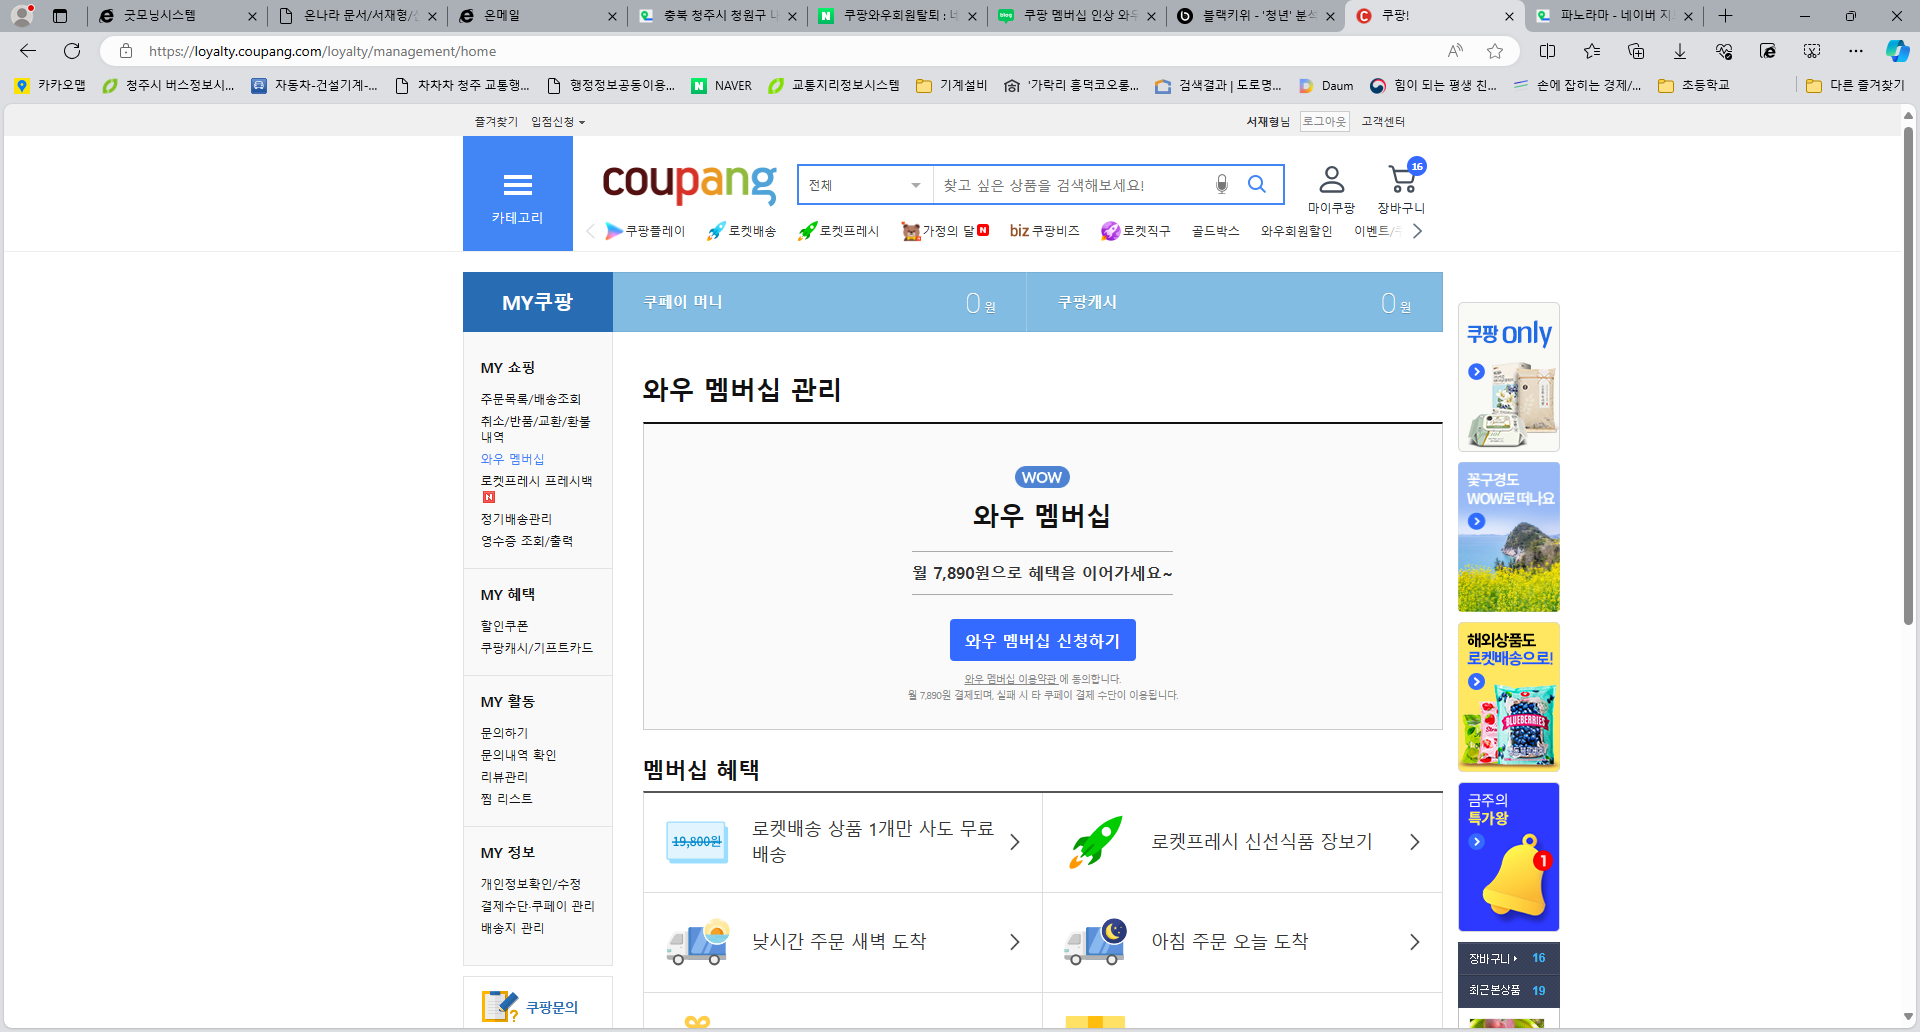
Task: Add page to favorites star icon
Action: click(x=1495, y=51)
